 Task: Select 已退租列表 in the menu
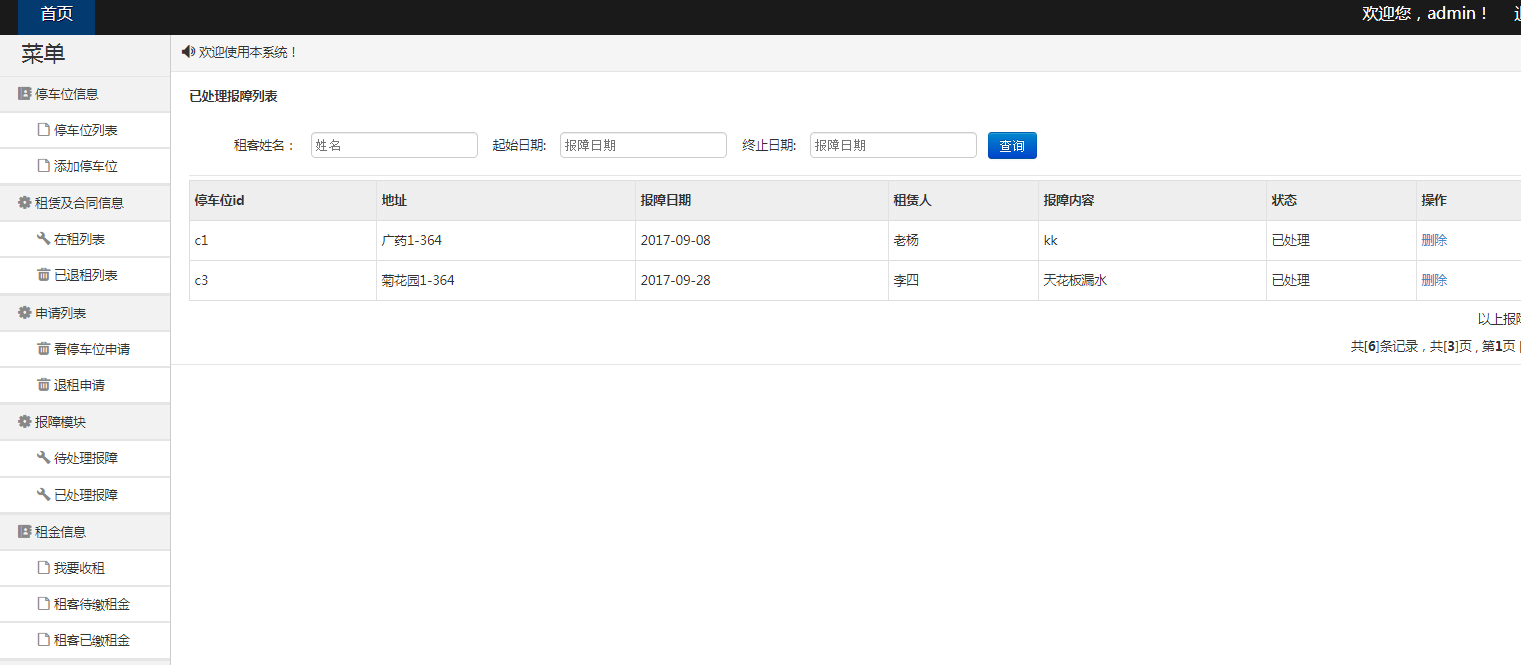click(85, 275)
